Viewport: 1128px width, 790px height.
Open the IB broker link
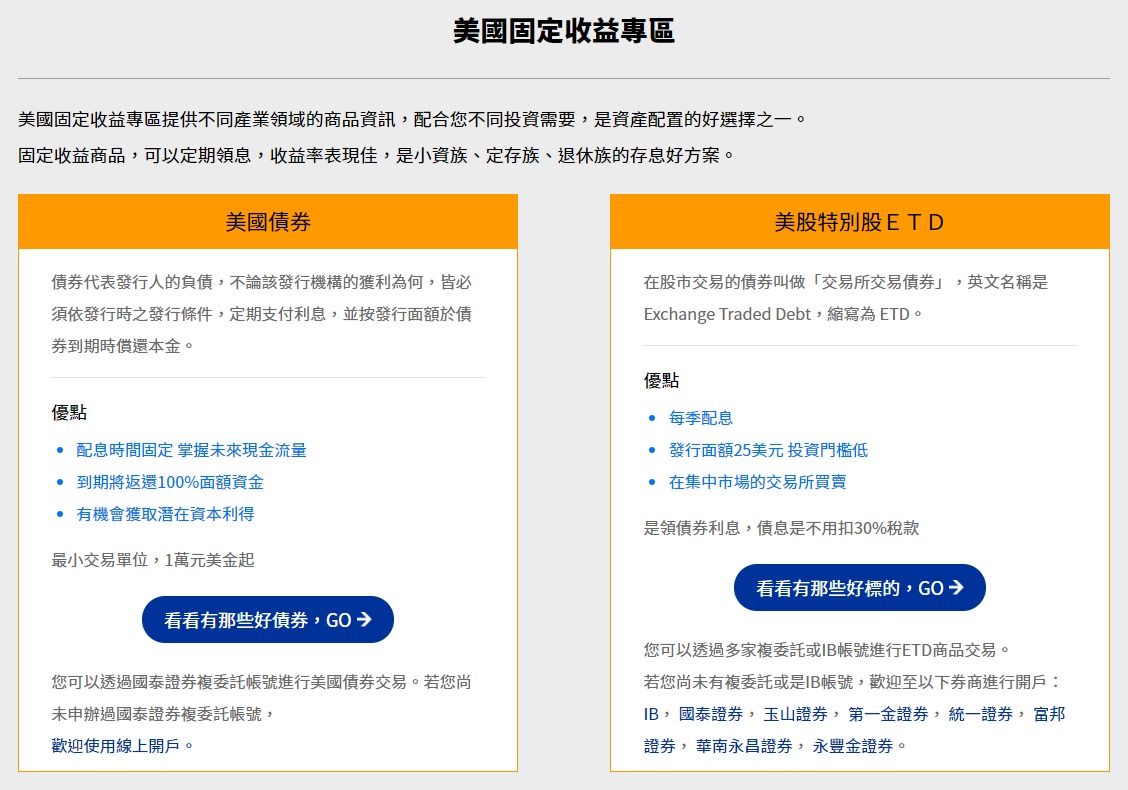coord(651,714)
